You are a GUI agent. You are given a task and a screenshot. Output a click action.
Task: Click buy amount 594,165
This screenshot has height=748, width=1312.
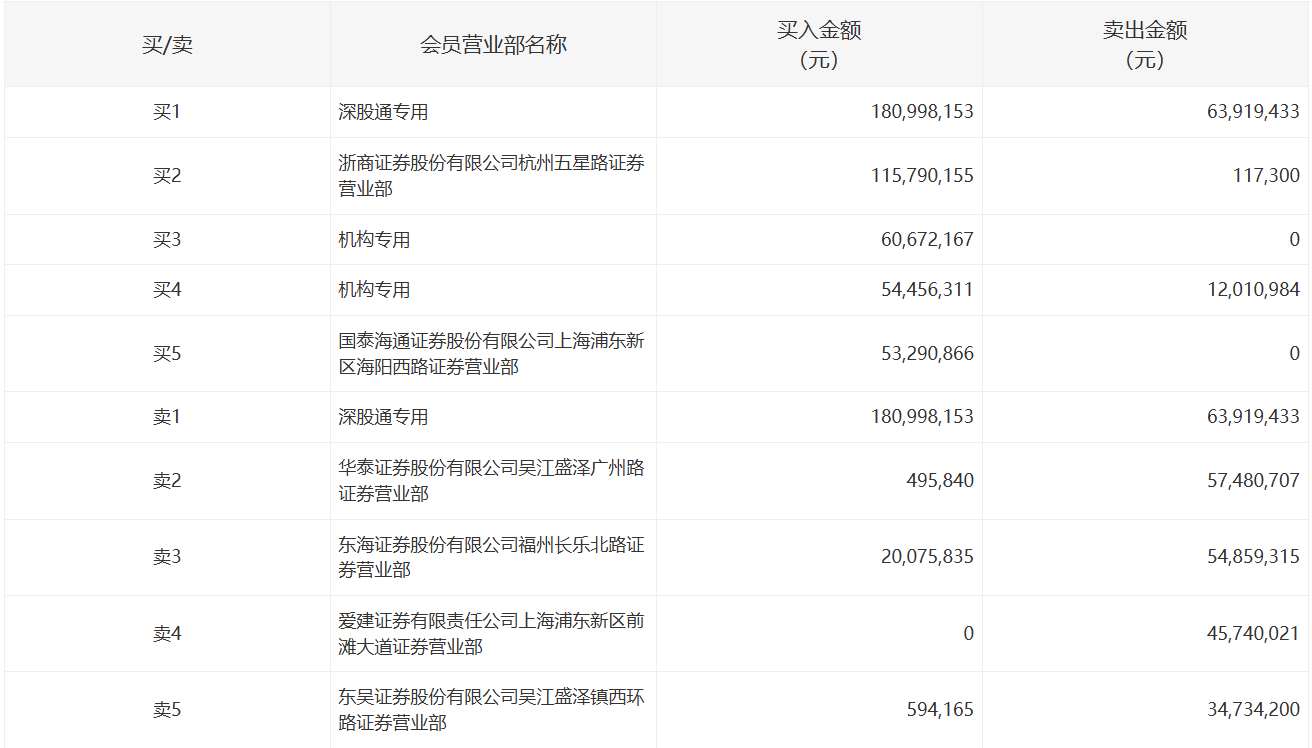[940, 710]
